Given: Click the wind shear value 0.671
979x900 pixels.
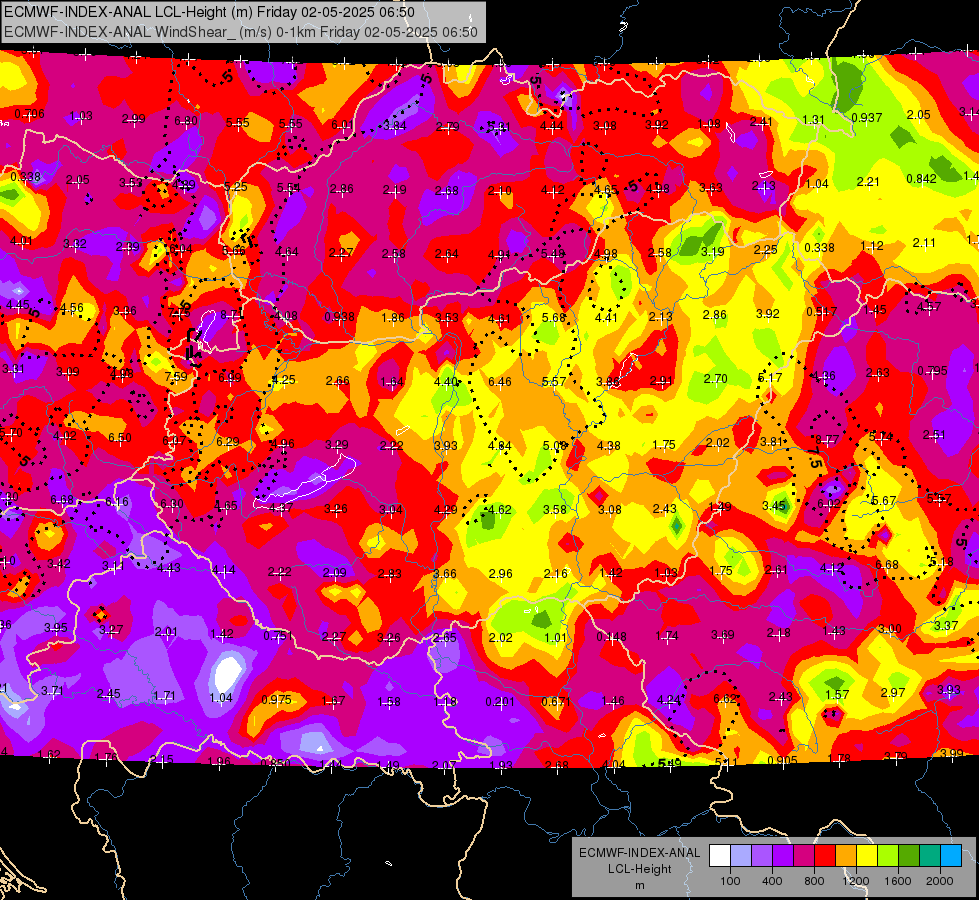Looking at the screenshot, I should (x=556, y=701).
